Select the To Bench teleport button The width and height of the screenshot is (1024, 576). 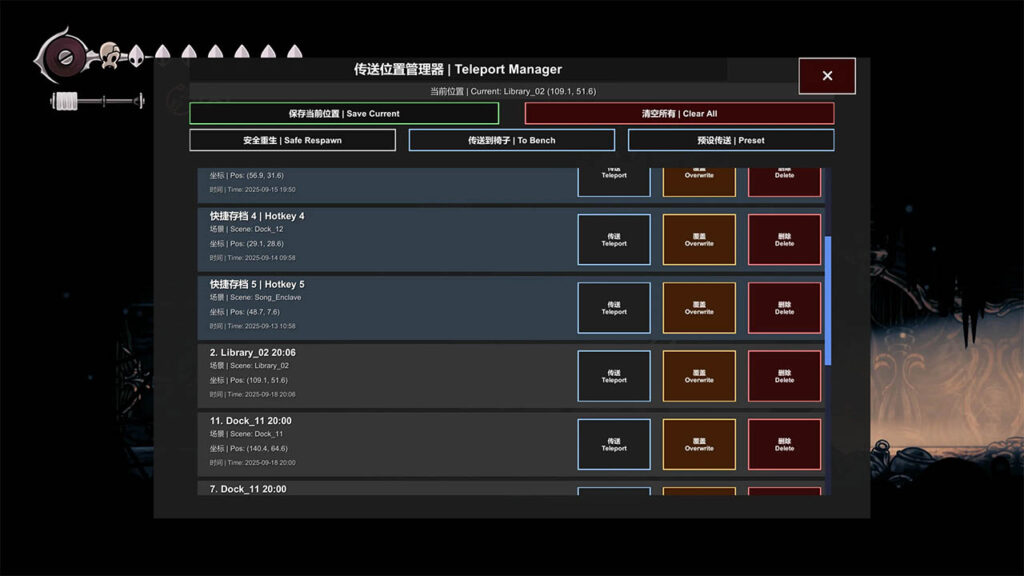[511, 140]
